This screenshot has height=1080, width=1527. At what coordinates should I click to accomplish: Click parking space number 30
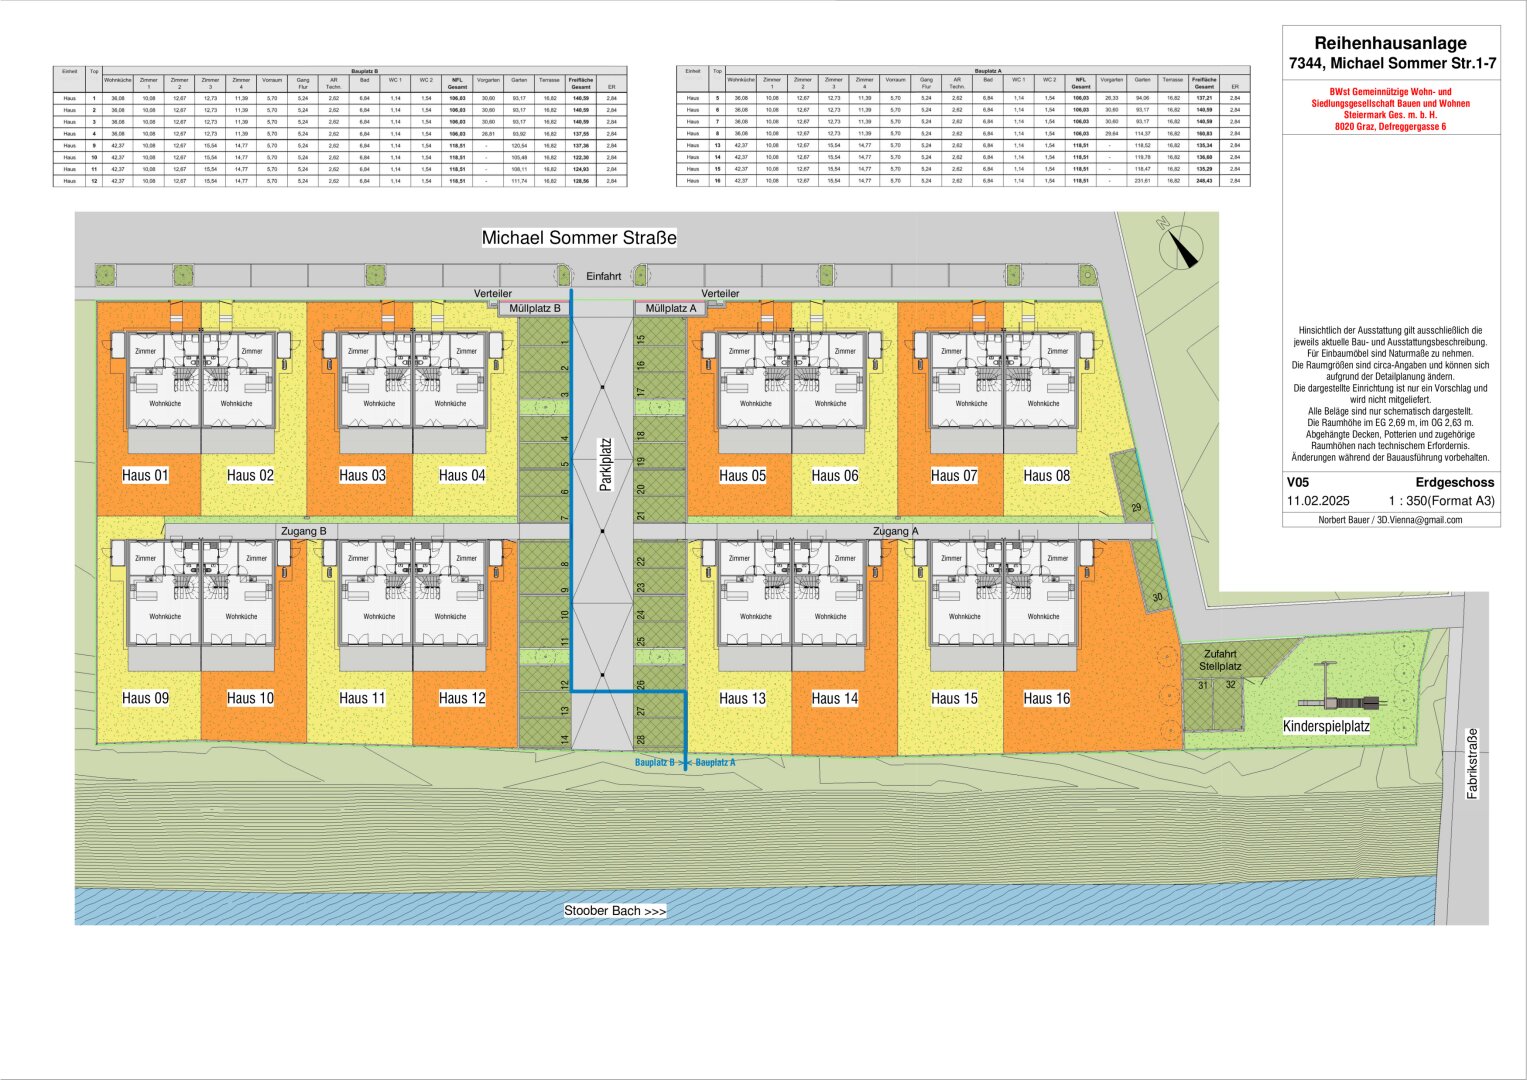1158,597
